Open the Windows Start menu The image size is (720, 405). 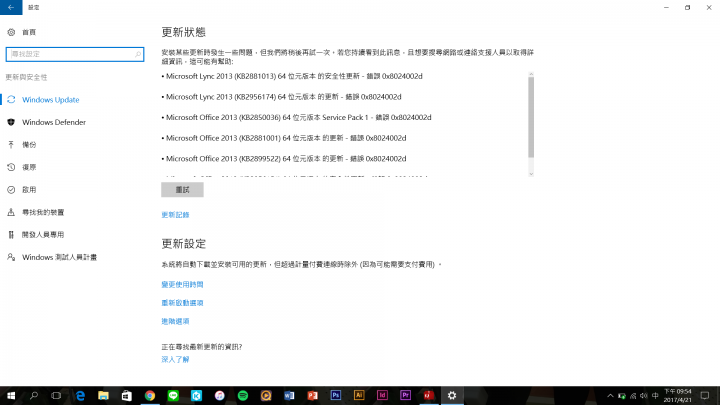pyautogui.click(x=11, y=395)
